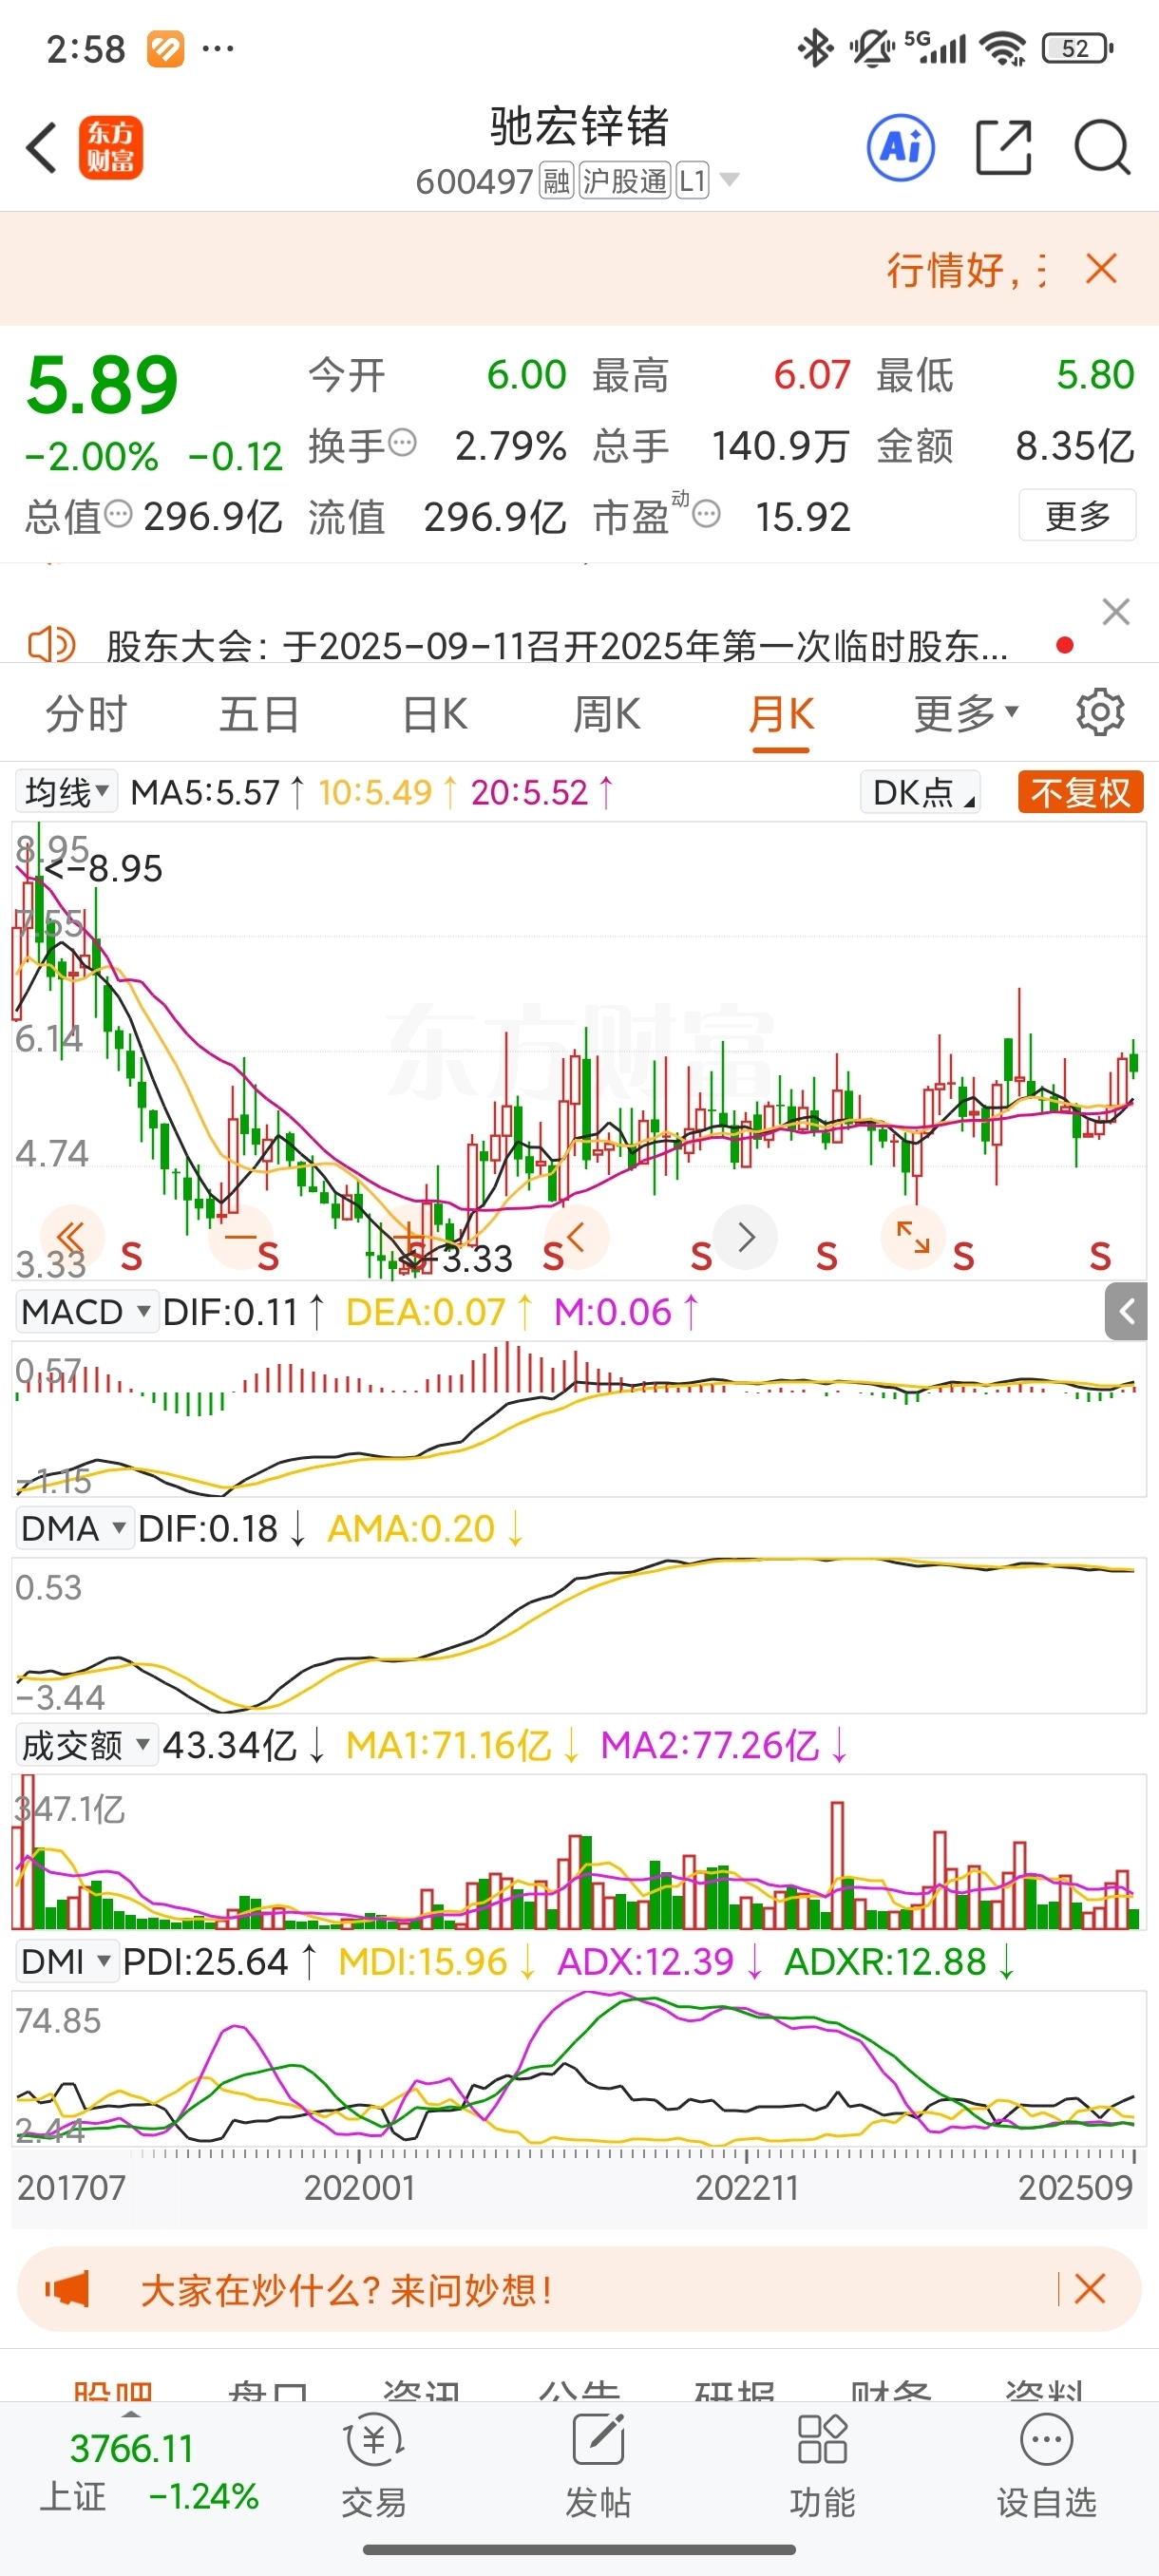Open the DMI indicator dropdown
1159x2576 pixels.
coord(67,1961)
